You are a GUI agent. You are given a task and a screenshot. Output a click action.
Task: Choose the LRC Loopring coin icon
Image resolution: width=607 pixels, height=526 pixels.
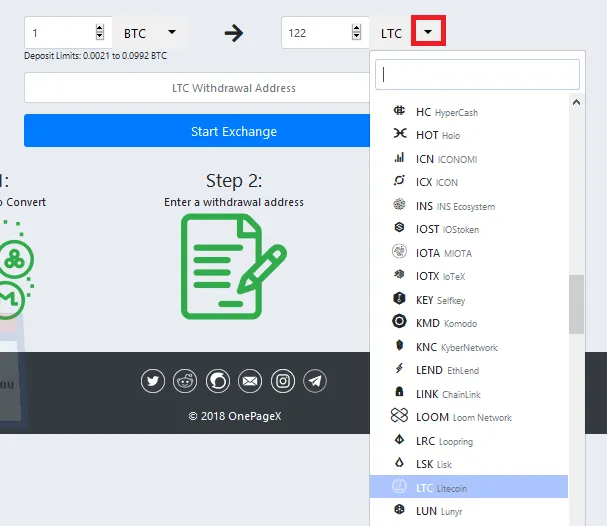tap(399, 439)
